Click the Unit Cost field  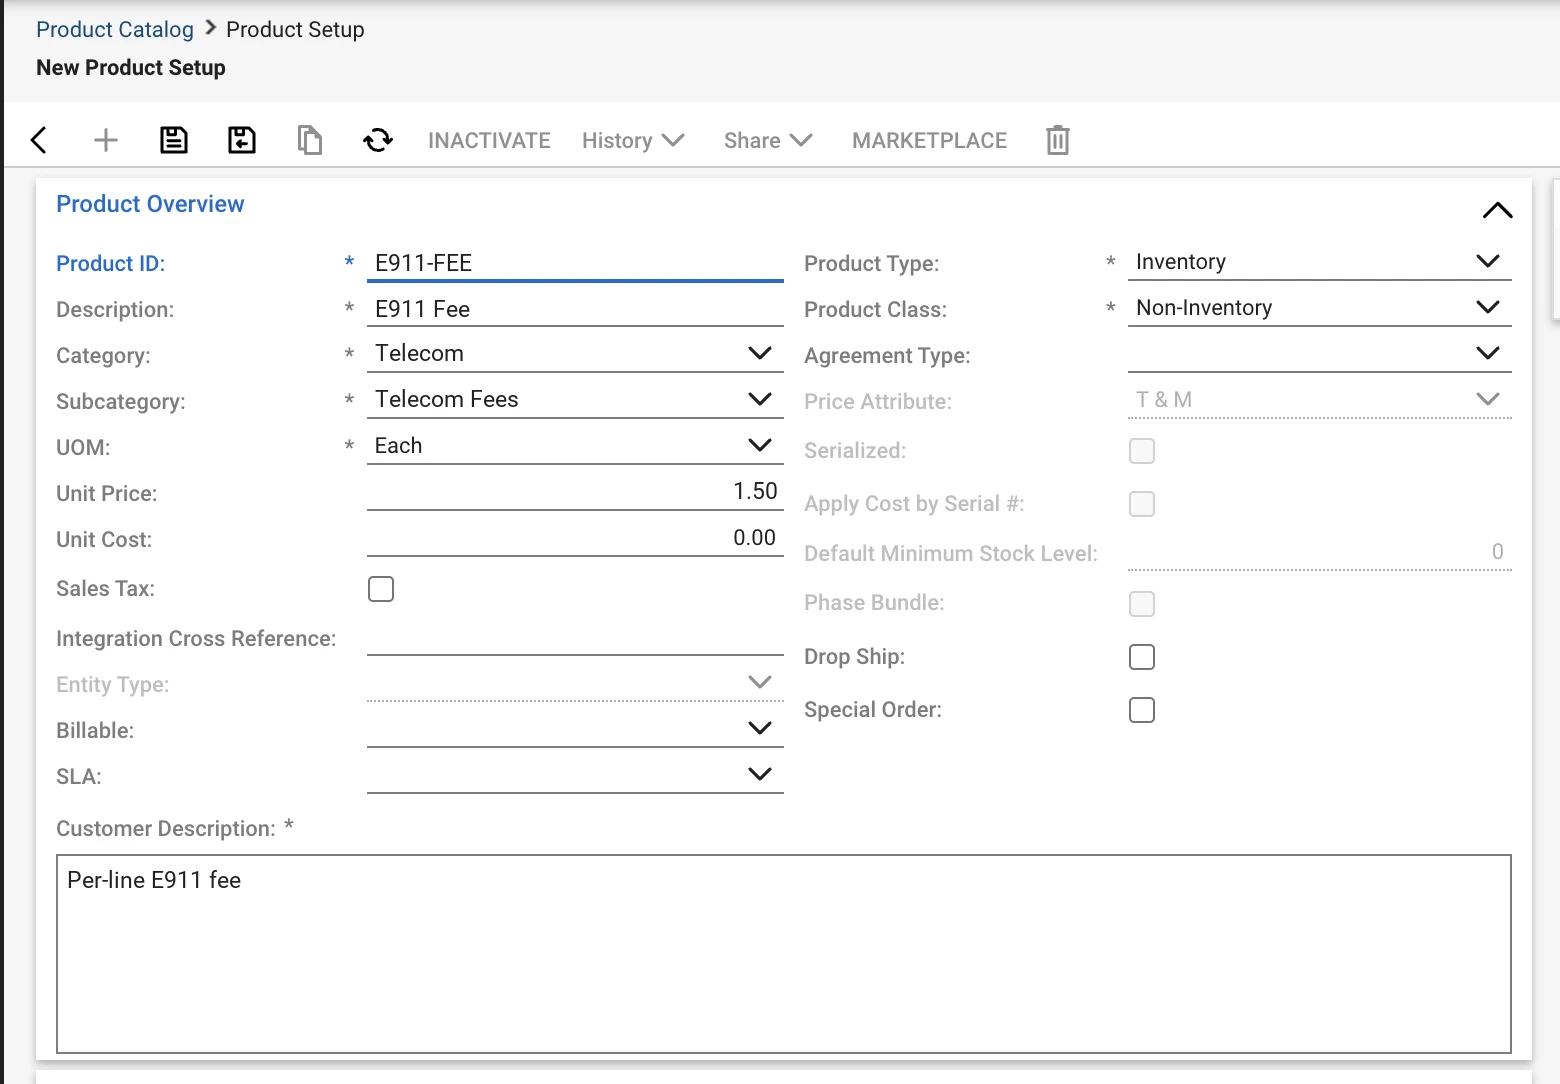(575, 538)
